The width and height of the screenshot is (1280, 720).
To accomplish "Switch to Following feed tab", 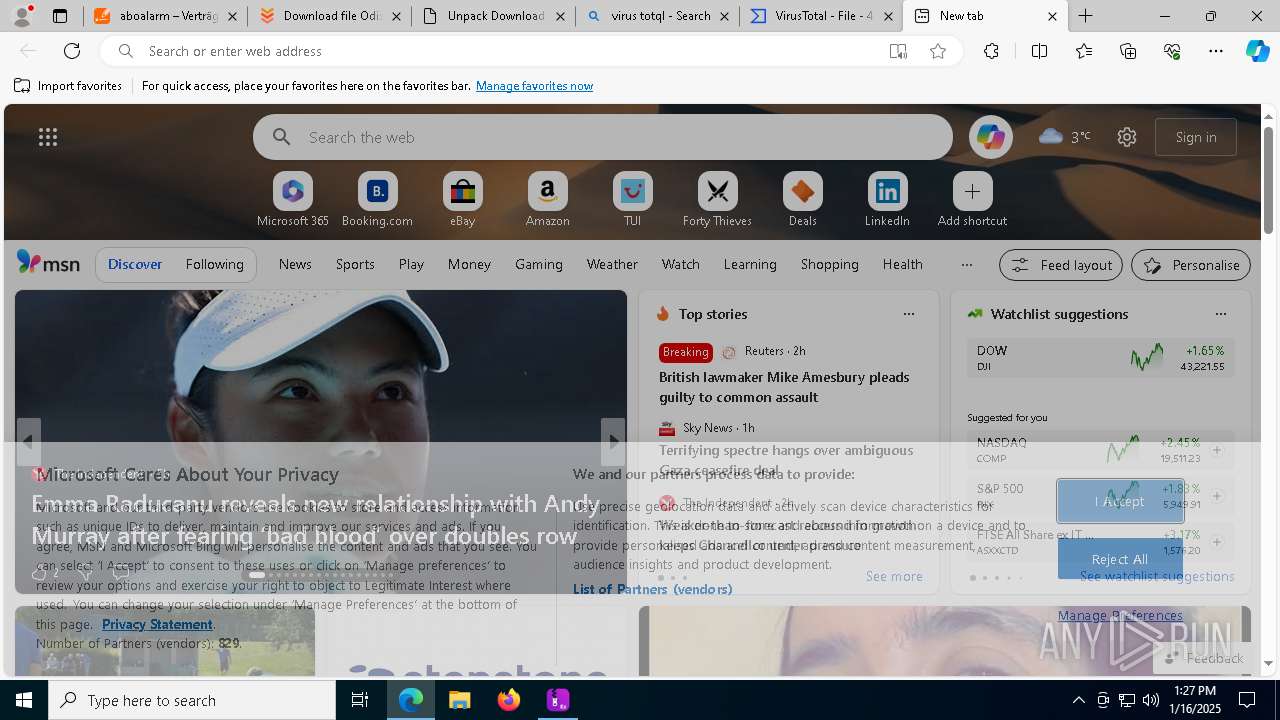I will pyautogui.click(x=214, y=264).
